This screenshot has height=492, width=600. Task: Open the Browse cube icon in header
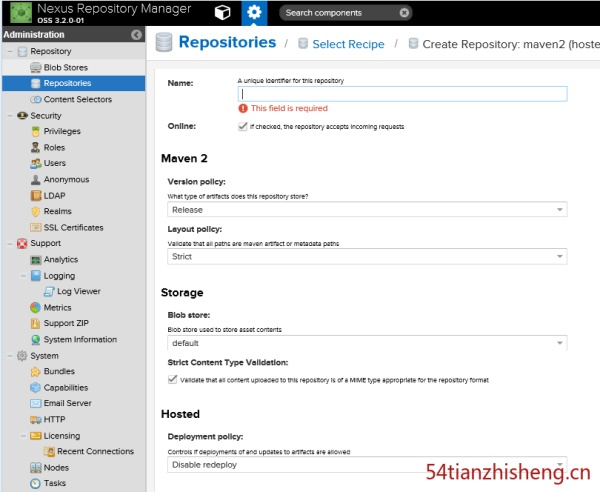[x=222, y=13]
